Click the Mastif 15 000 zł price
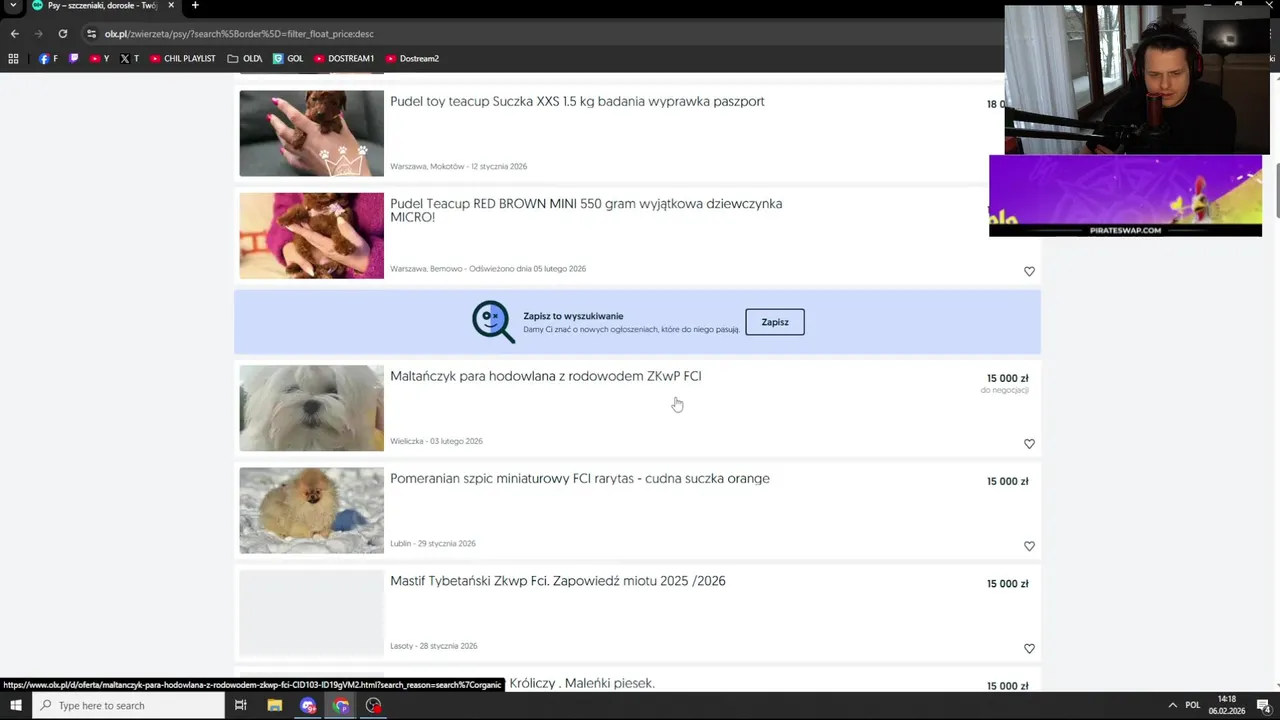 click(x=1007, y=584)
